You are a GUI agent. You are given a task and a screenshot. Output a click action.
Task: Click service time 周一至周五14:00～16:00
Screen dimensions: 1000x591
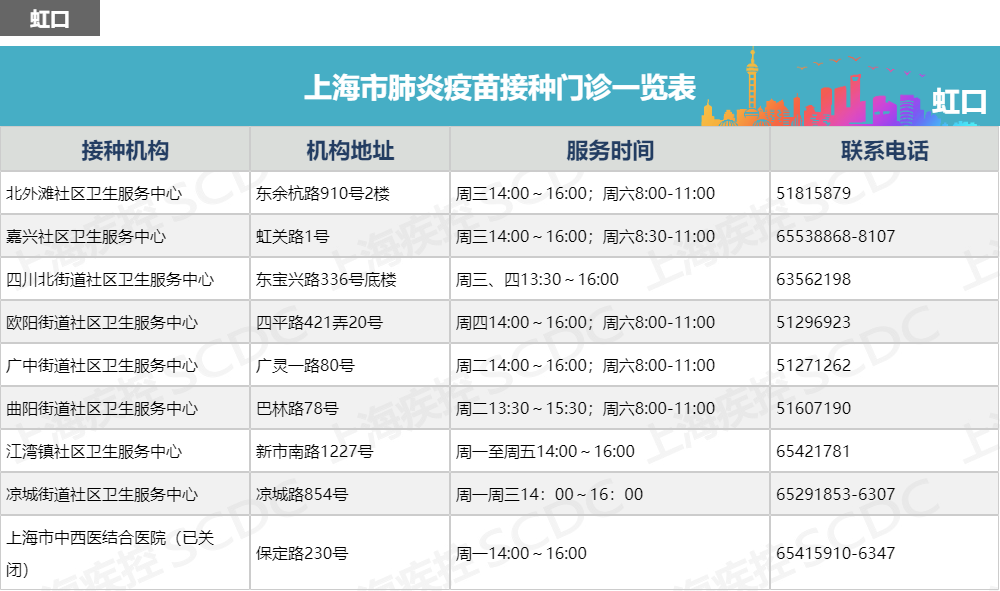[x=545, y=451]
